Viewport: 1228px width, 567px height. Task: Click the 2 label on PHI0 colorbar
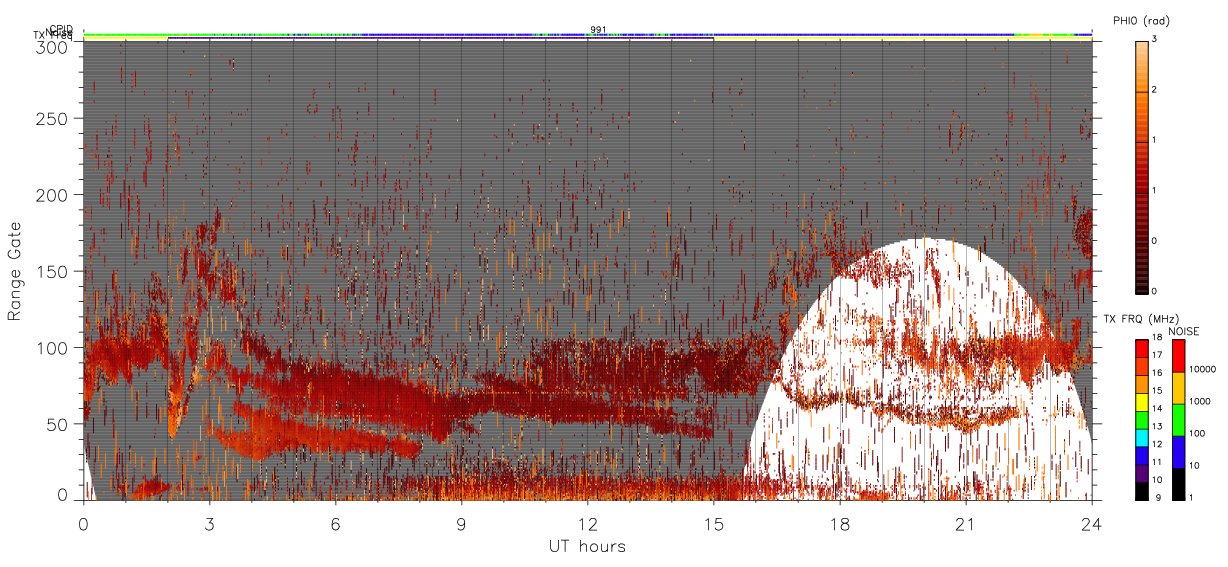[x=1155, y=91]
